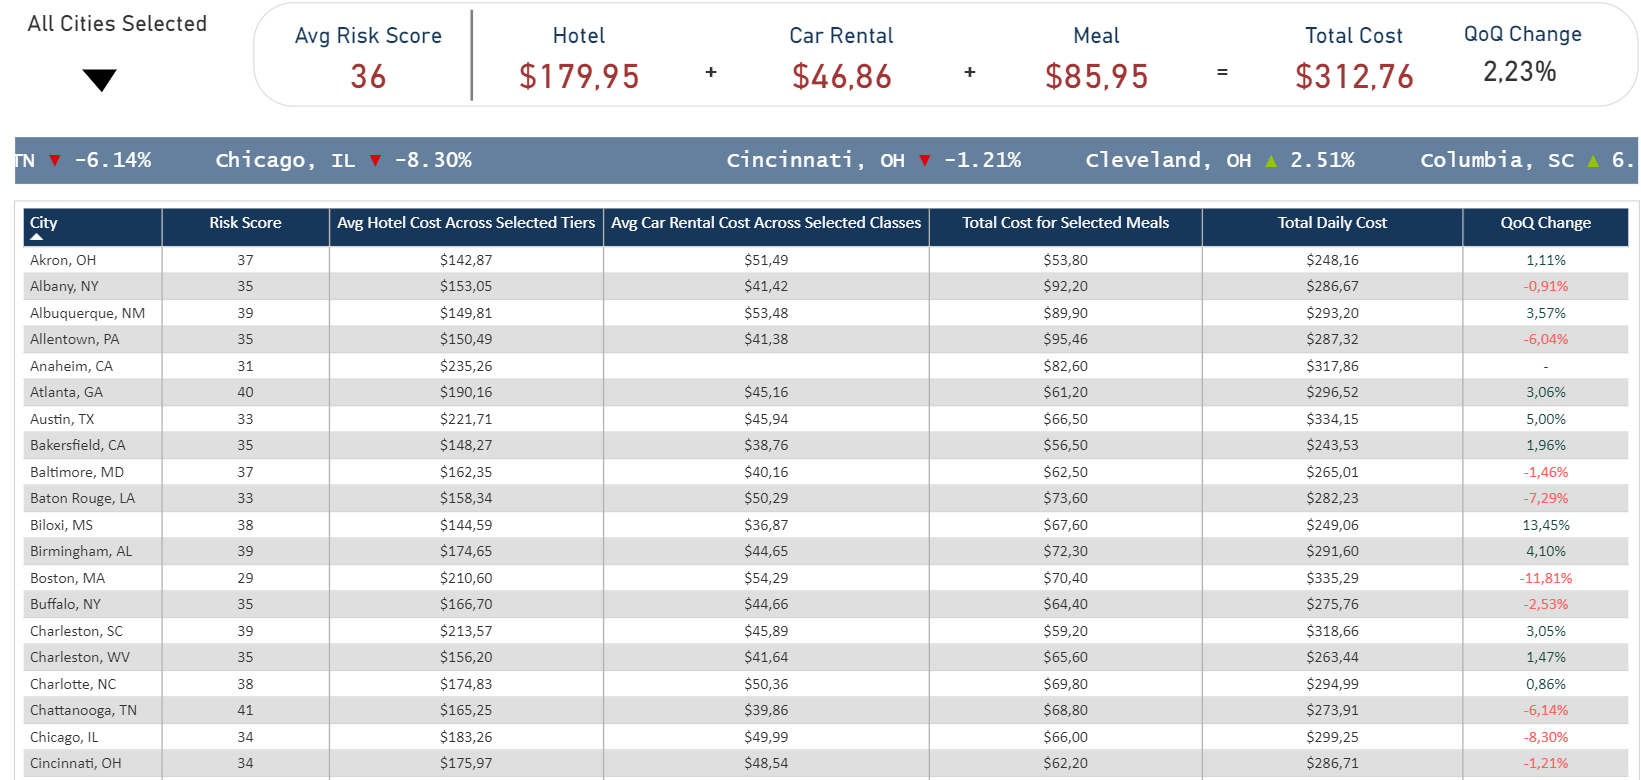This screenshot has height=780, width=1641.
Task: Click green up arrow beside Cleveland, OH ticker
Action: tap(1271, 161)
